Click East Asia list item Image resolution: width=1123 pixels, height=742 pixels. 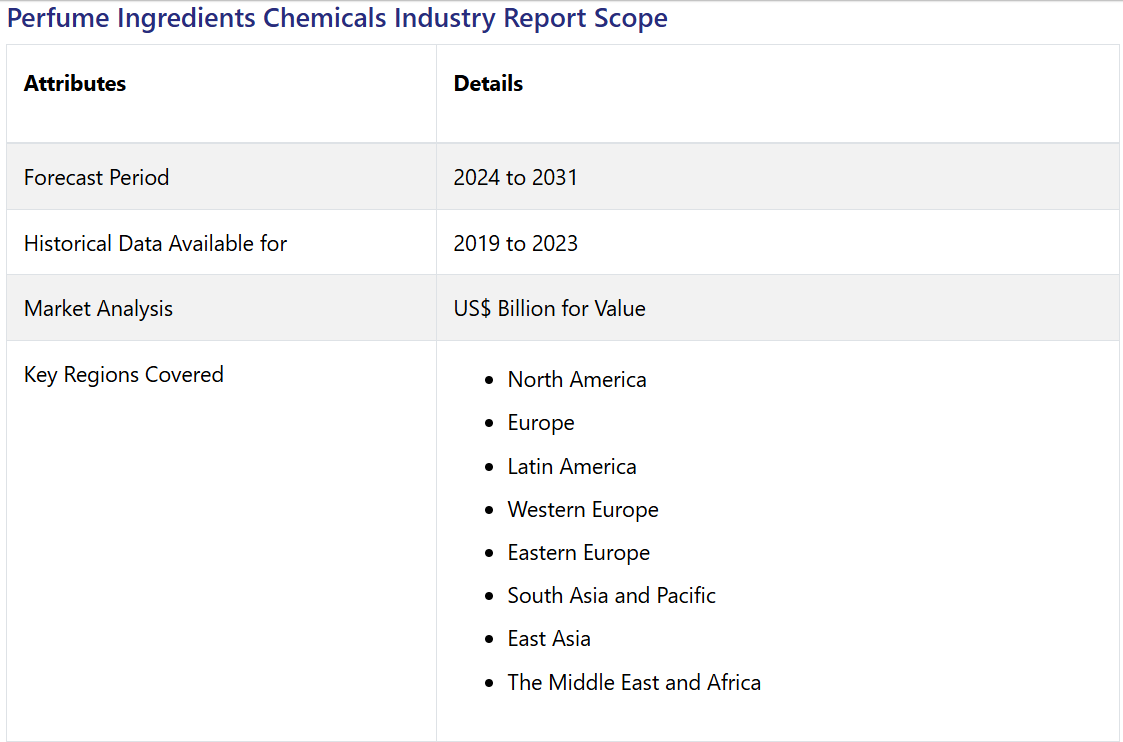pos(549,638)
